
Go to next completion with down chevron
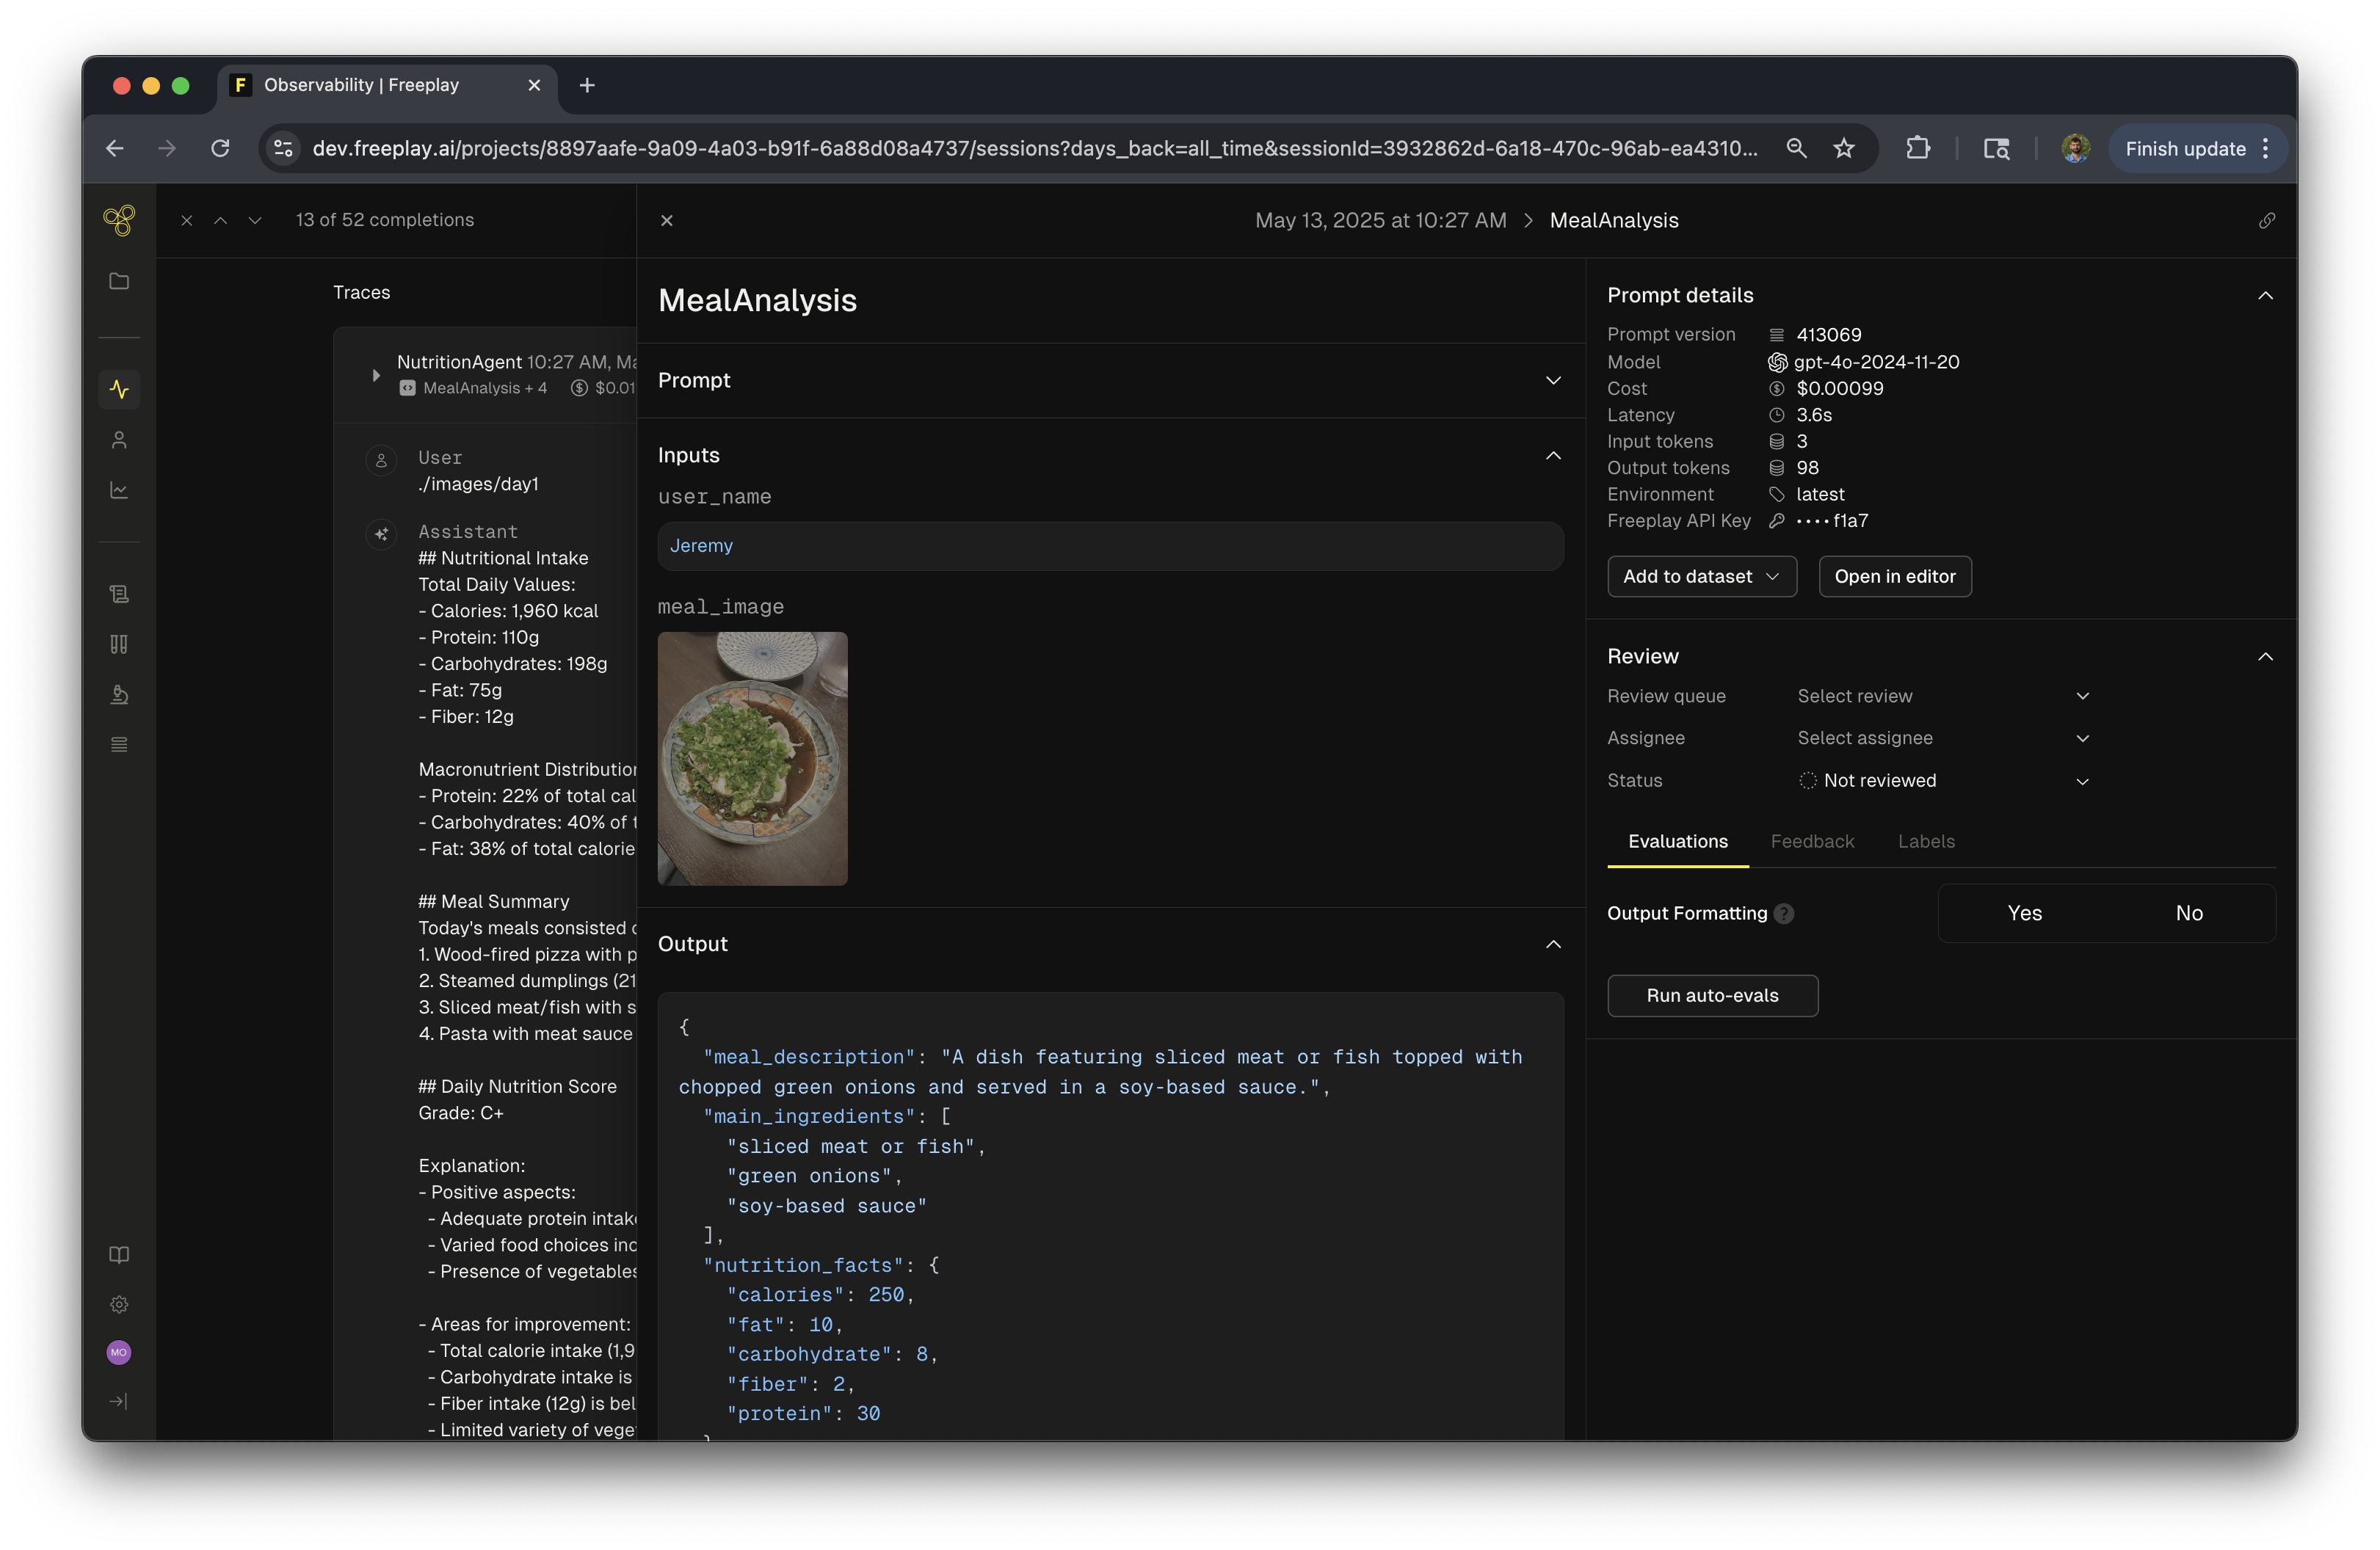(x=255, y=220)
